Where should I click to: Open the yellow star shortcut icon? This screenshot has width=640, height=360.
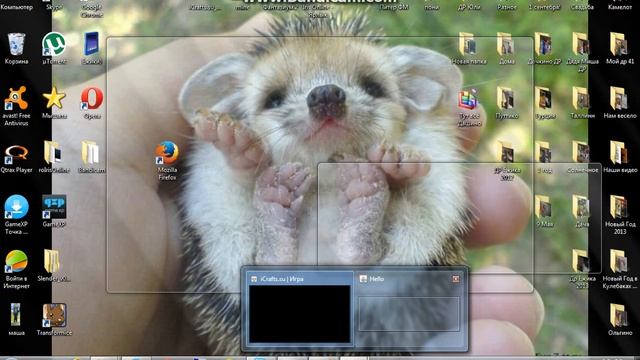(x=54, y=98)
